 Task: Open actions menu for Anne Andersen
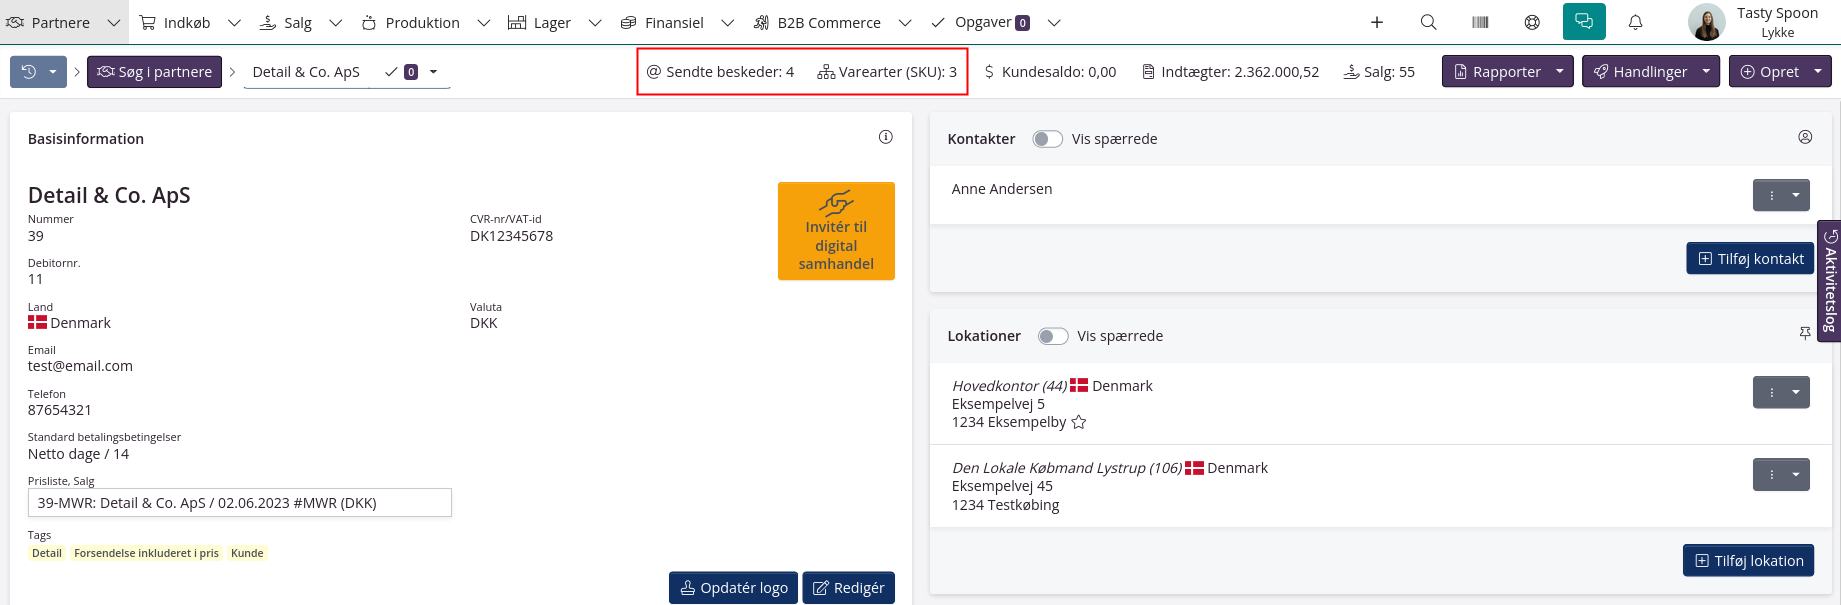coord(1781,195)
